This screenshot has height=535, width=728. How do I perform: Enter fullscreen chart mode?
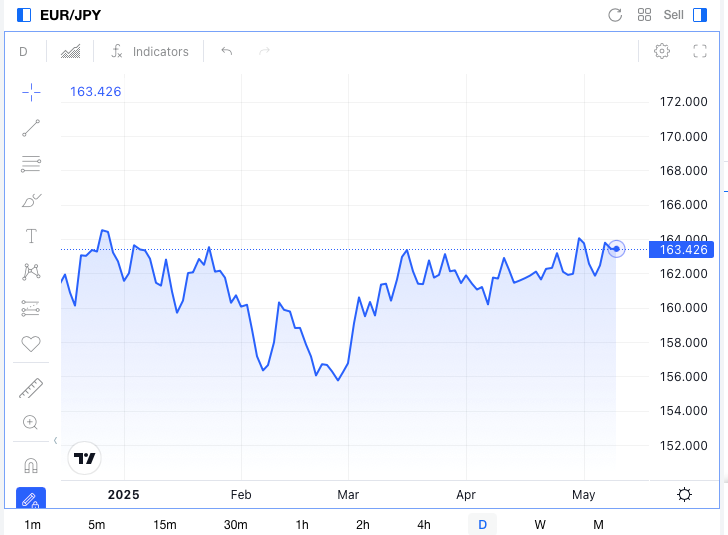(700, 51)
